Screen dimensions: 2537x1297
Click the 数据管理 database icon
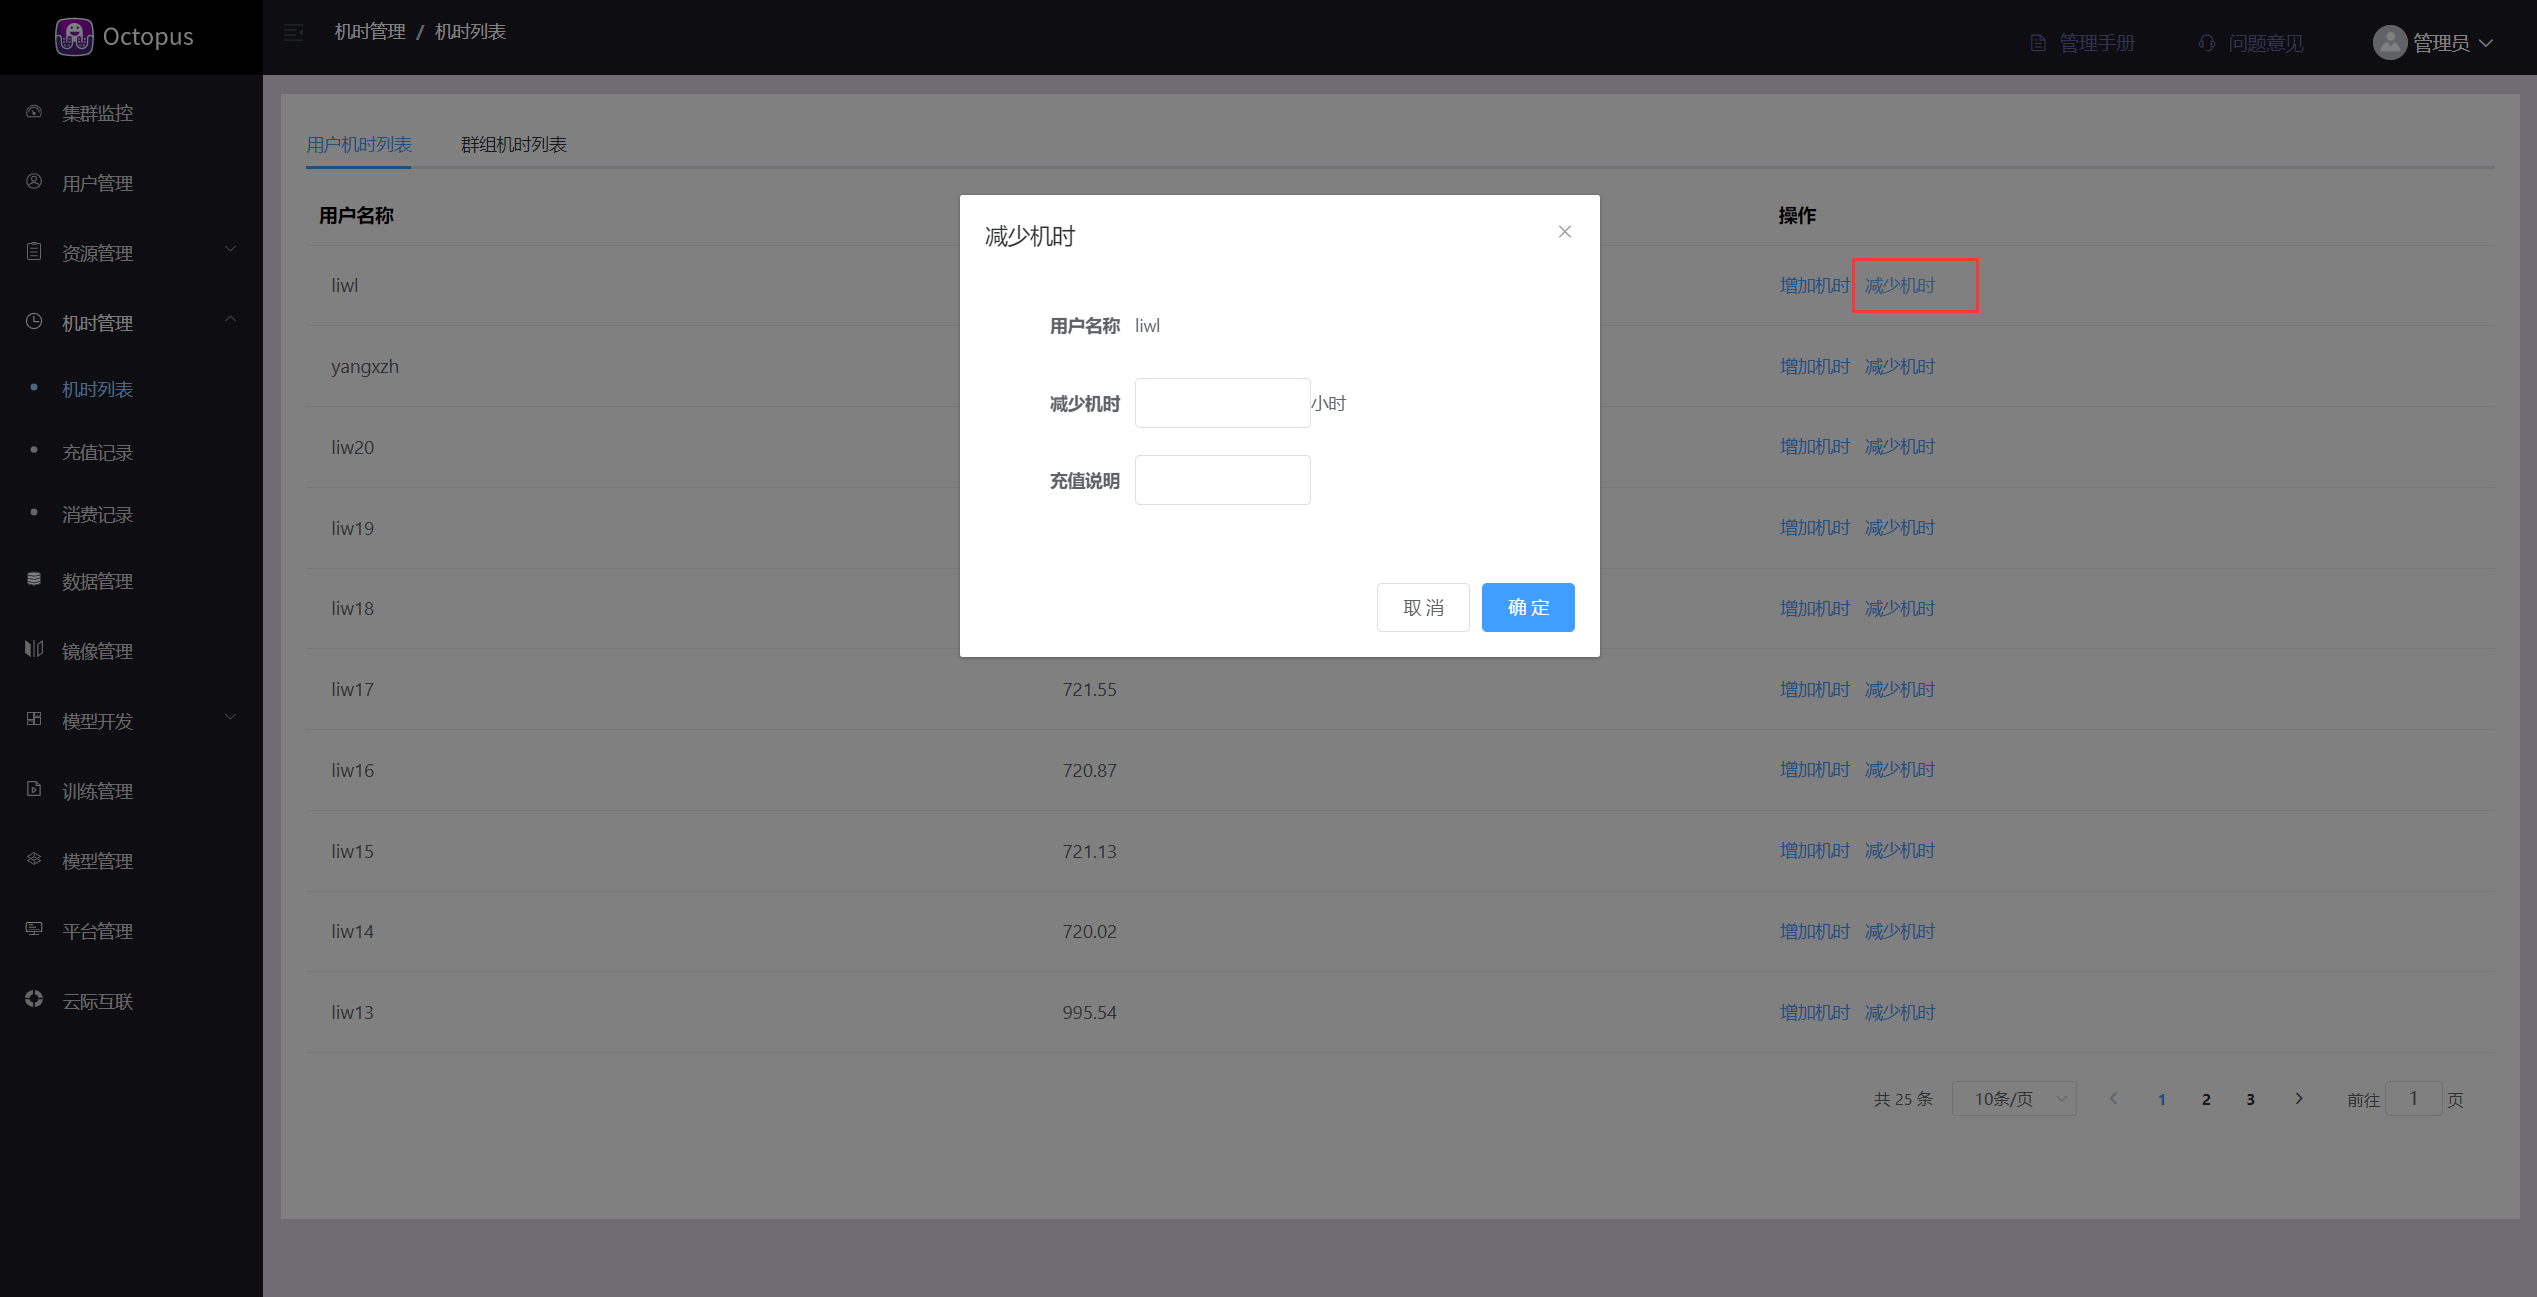coord(34,579)
